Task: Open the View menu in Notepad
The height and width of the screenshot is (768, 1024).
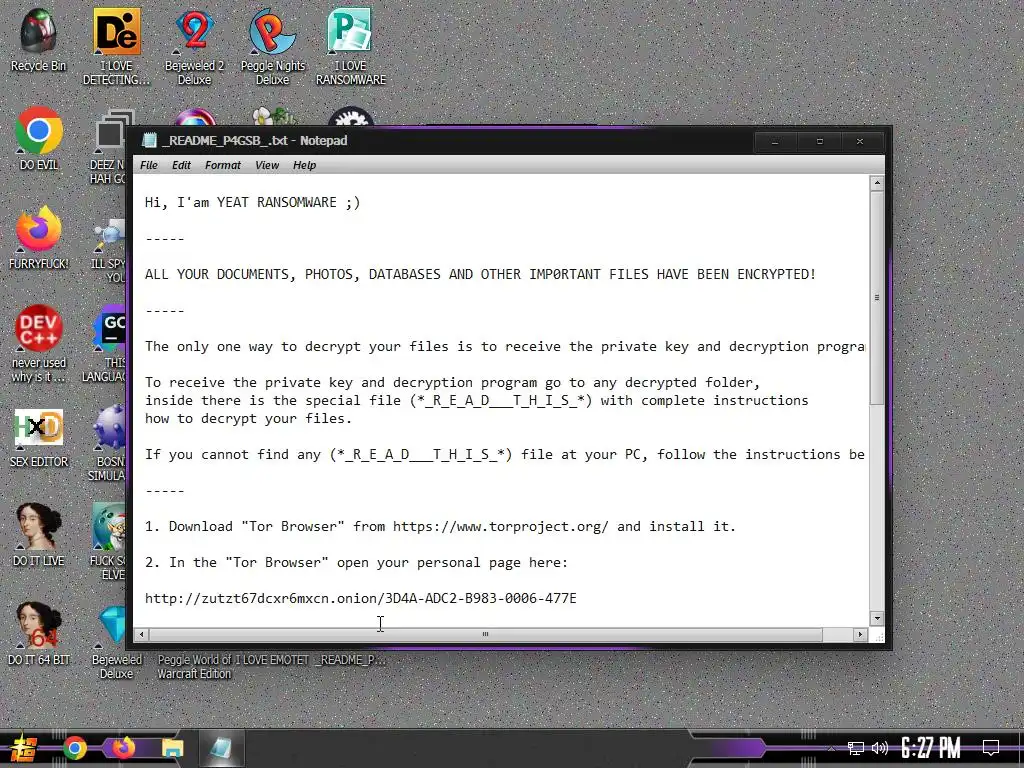Action: (x=266, y=165)
